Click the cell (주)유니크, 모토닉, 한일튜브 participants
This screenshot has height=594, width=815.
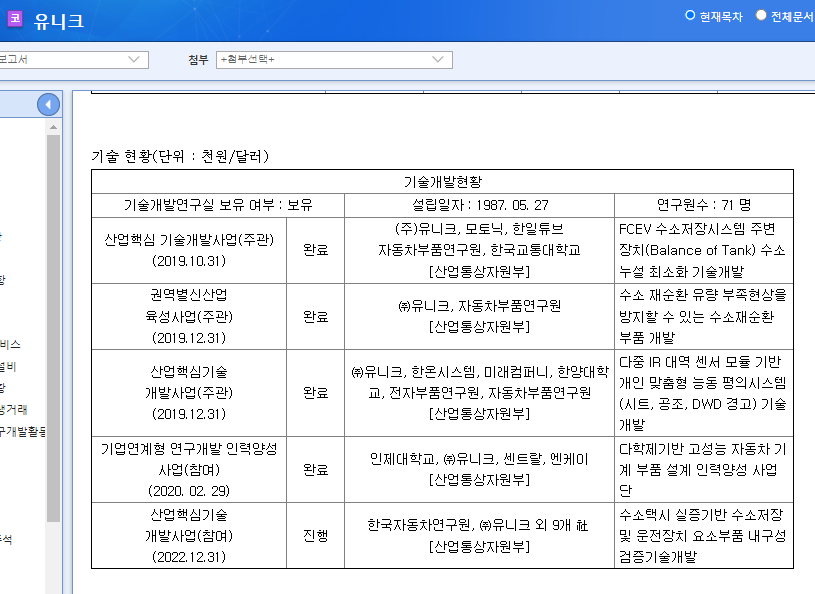(x=479, y=250)
